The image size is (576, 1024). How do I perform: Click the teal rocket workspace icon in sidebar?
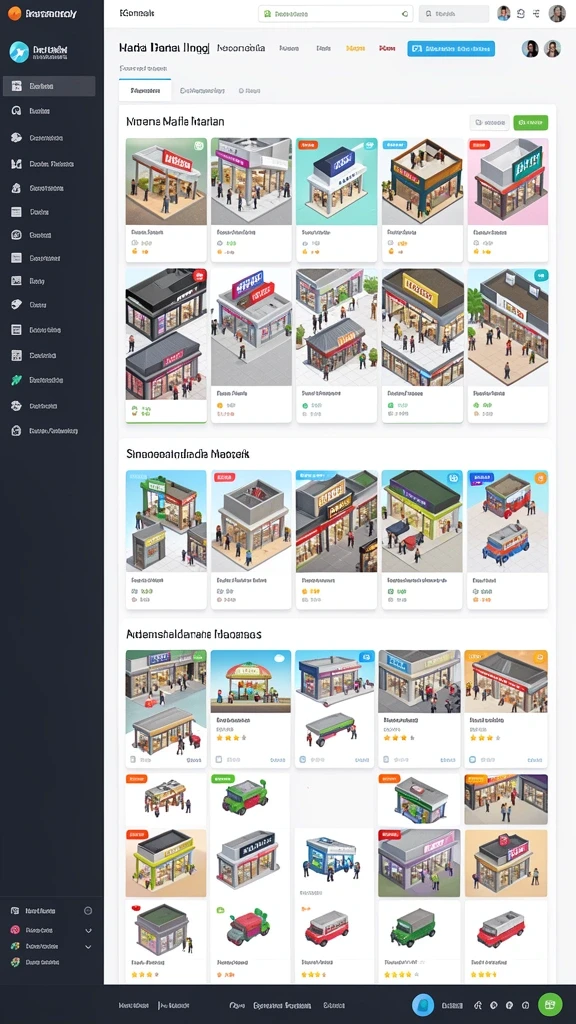tap(19, 52)
